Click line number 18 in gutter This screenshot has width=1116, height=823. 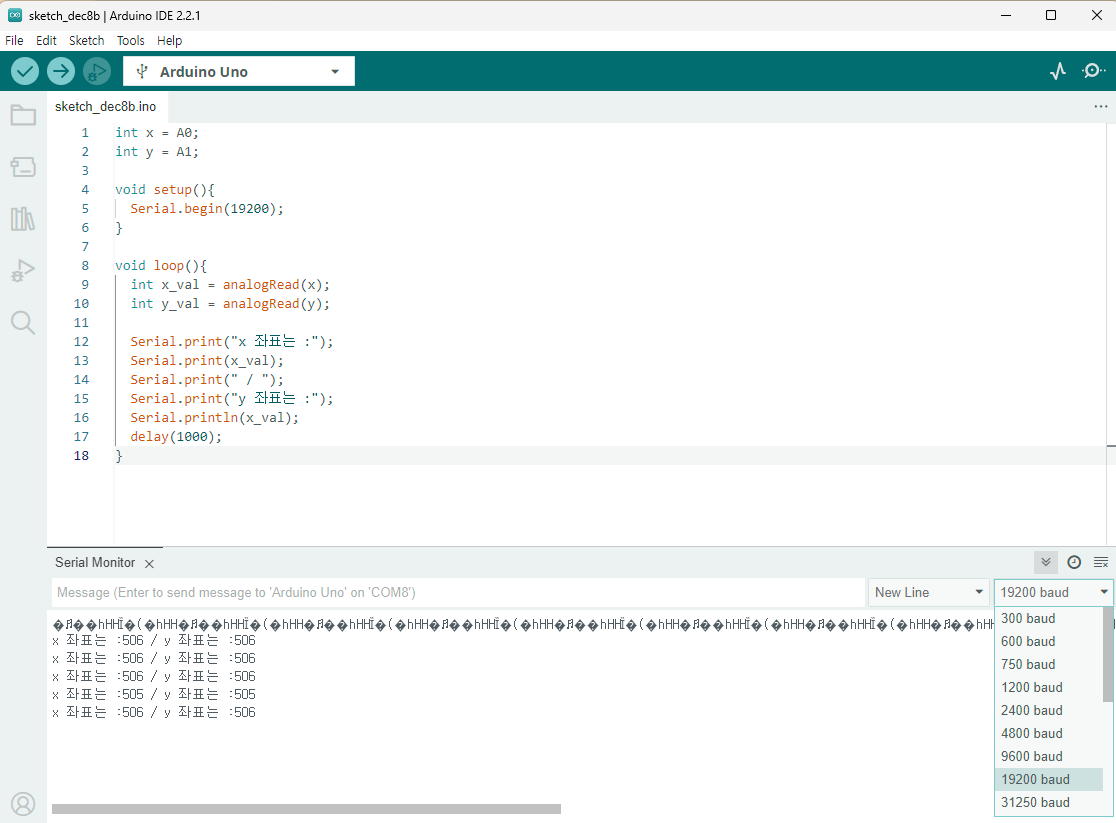[x=81, y=456]
